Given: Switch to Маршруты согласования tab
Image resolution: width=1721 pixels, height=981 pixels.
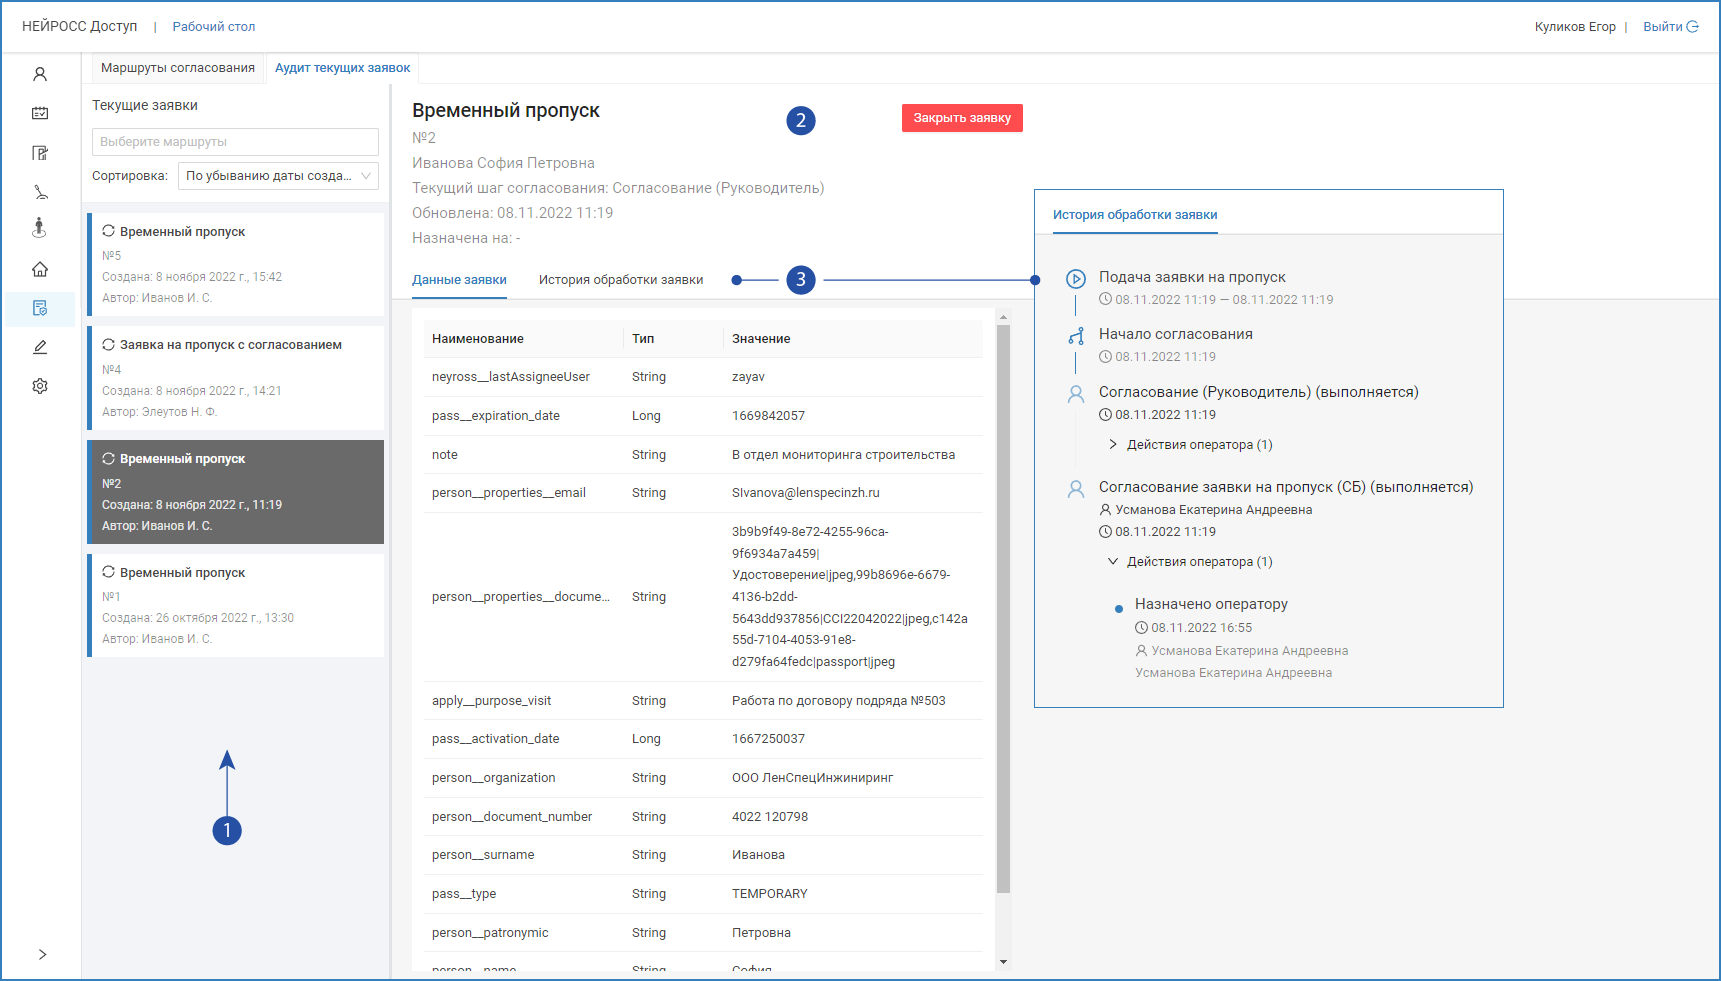Looking at the screenshot, I should tap(178, 68).
